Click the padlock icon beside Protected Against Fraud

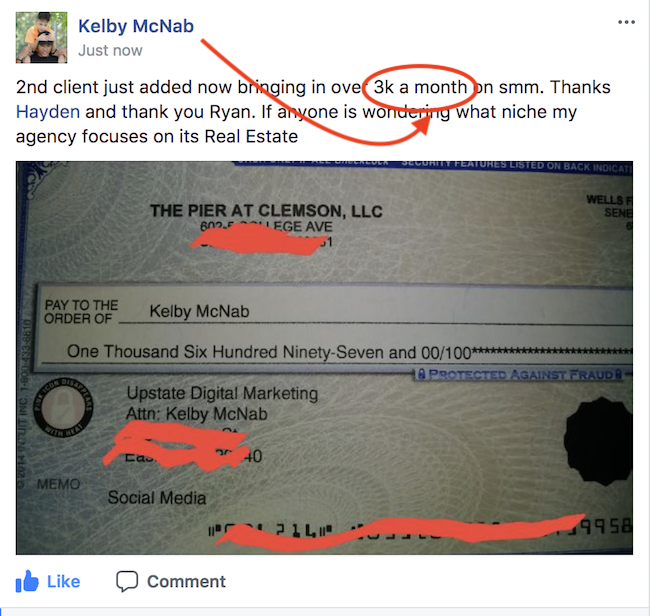pyautogui.click(x=422, y=374)
